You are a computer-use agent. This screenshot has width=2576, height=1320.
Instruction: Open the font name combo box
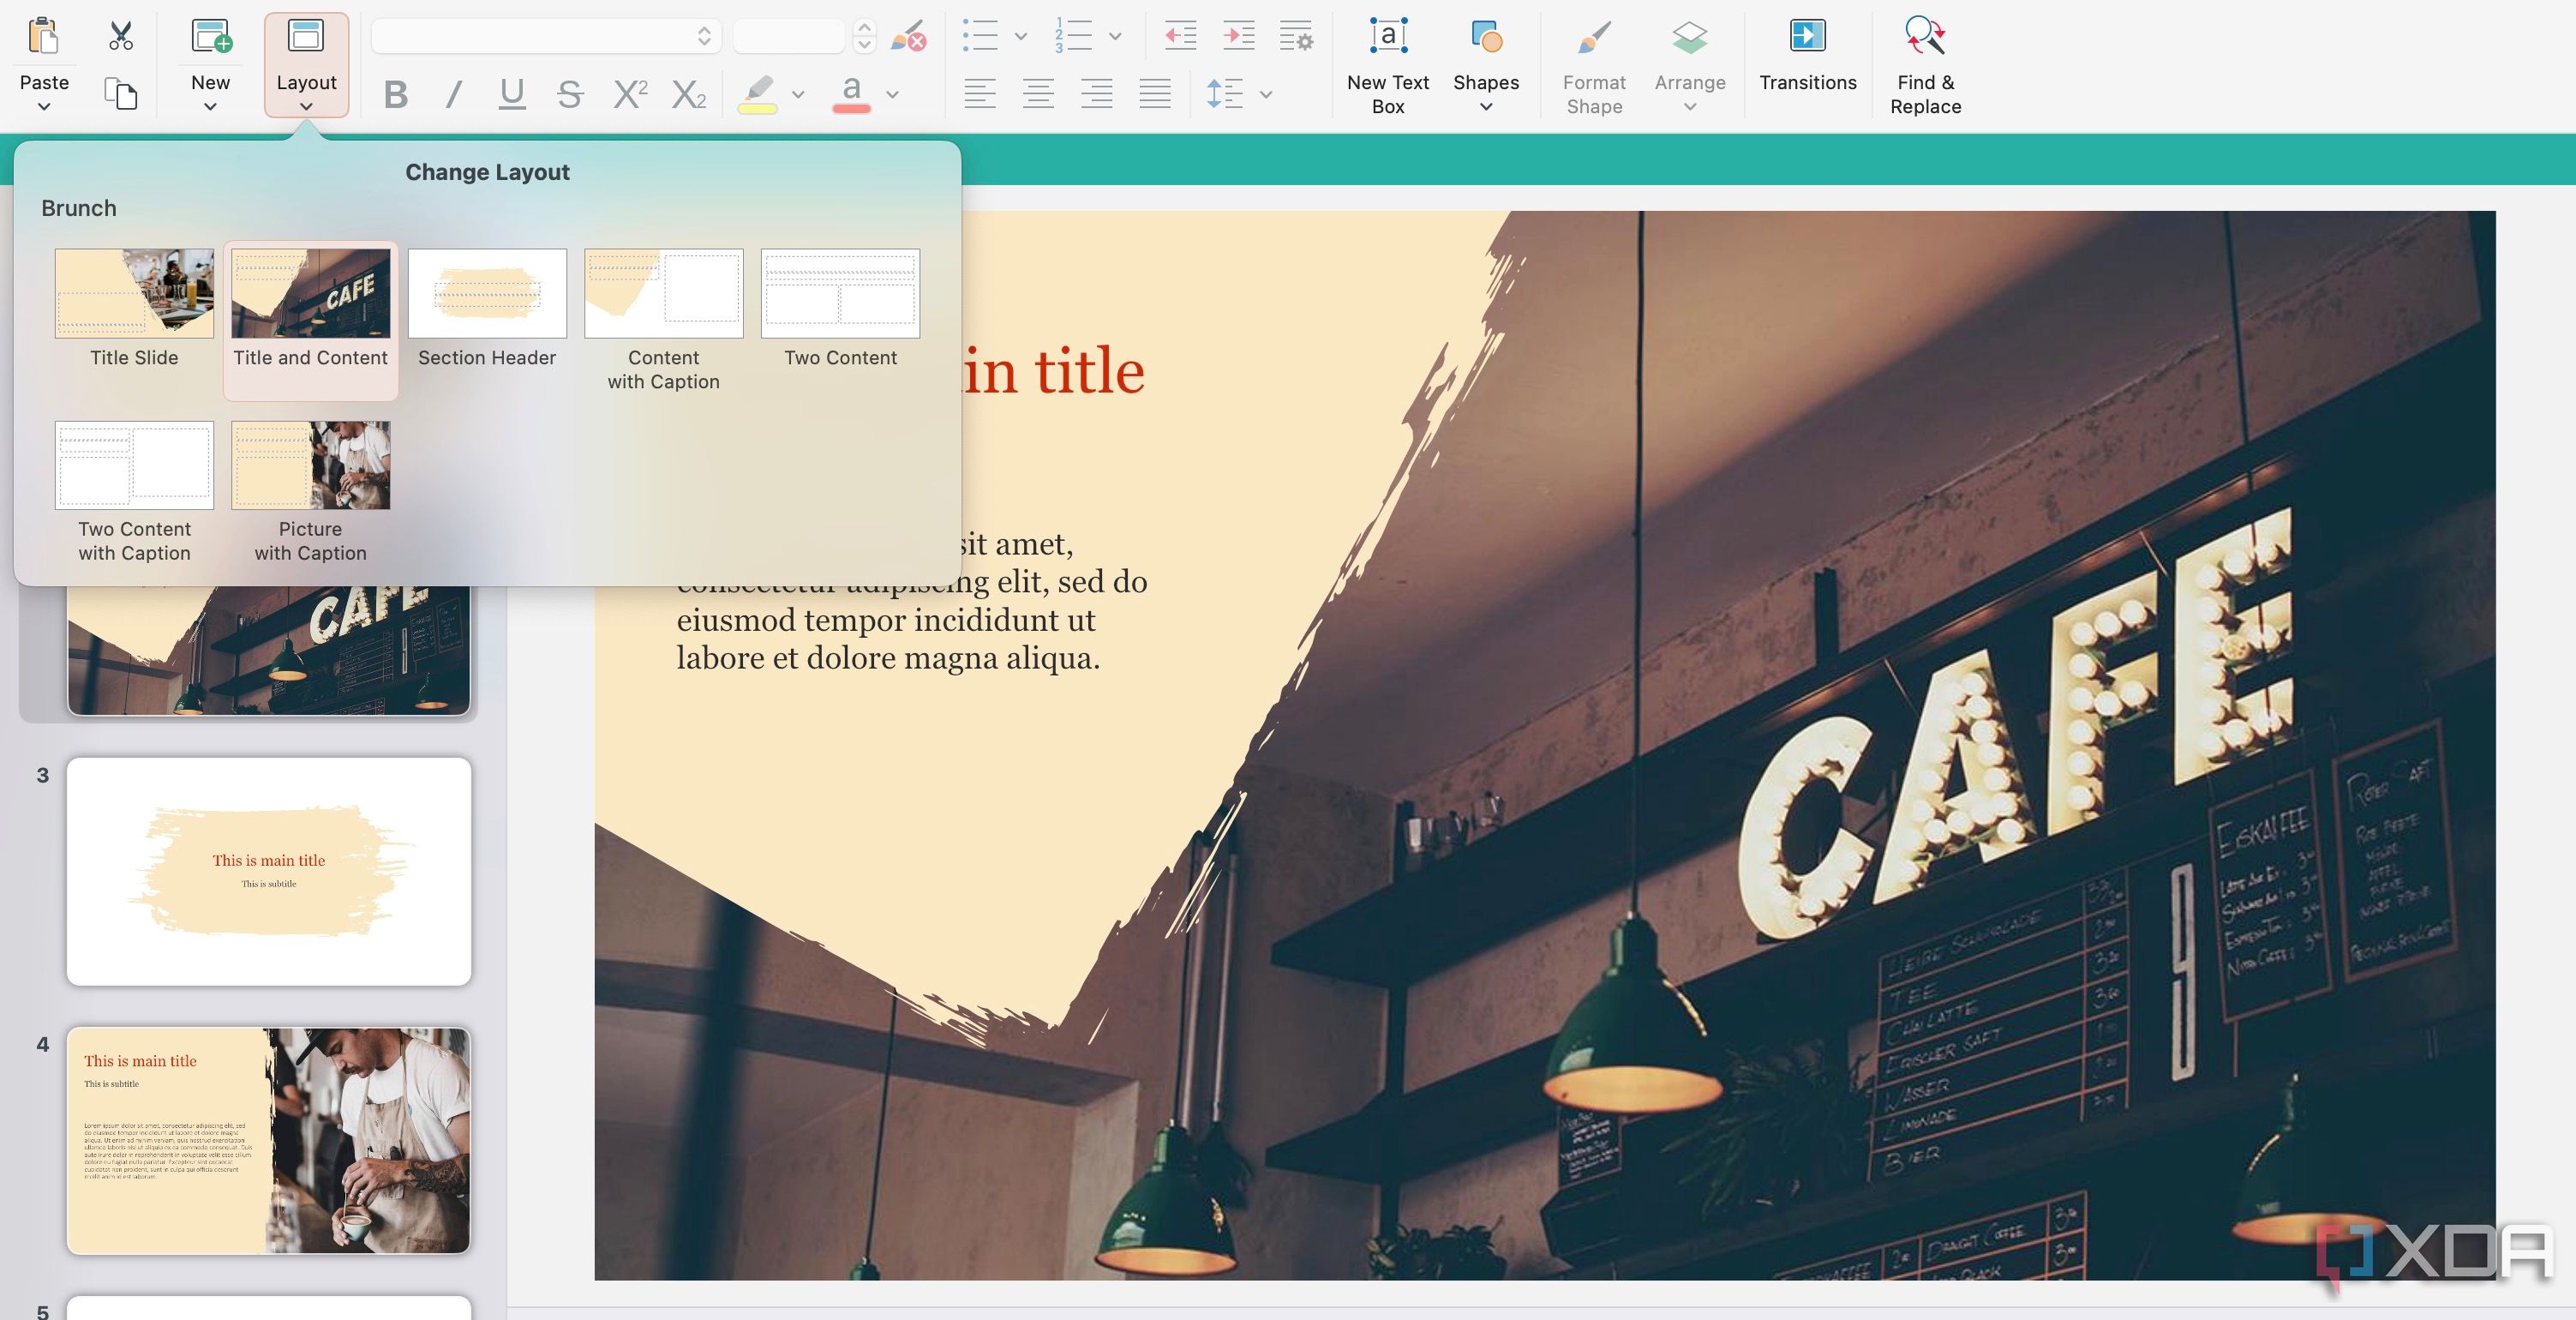point(546,37)
